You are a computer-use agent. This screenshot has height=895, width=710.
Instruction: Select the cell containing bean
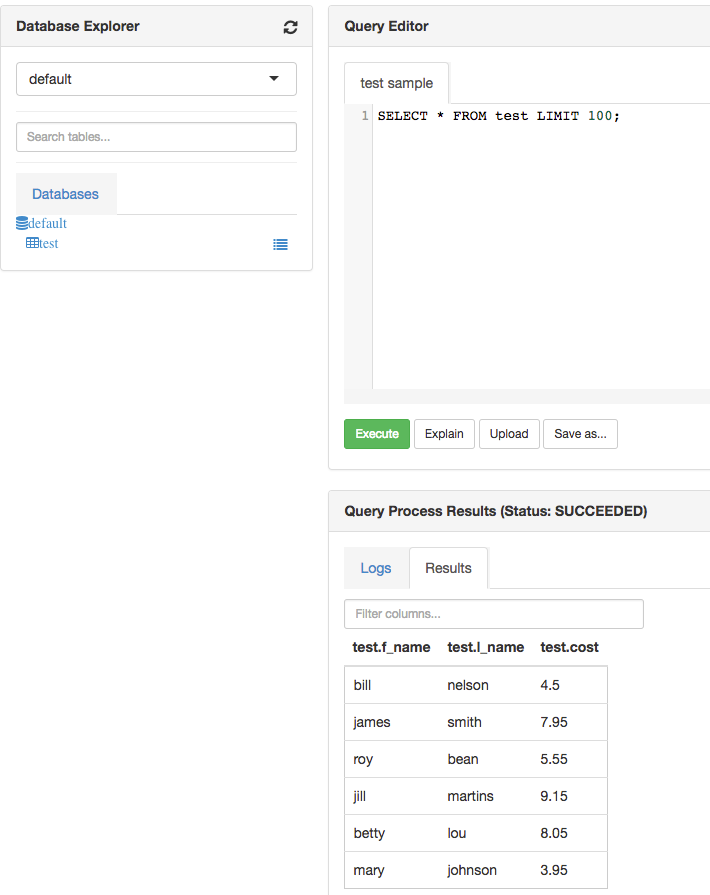pyautogui.click(x=486, y=759)
